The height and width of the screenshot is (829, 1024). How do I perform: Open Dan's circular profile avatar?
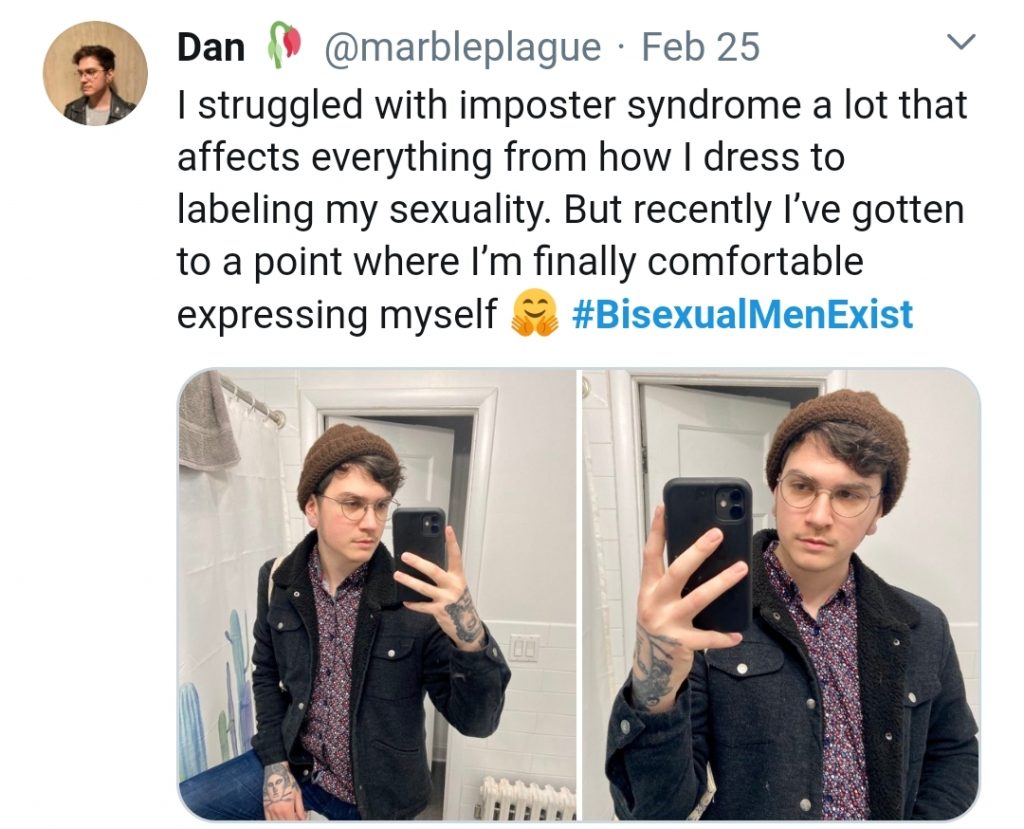(95, 73)
